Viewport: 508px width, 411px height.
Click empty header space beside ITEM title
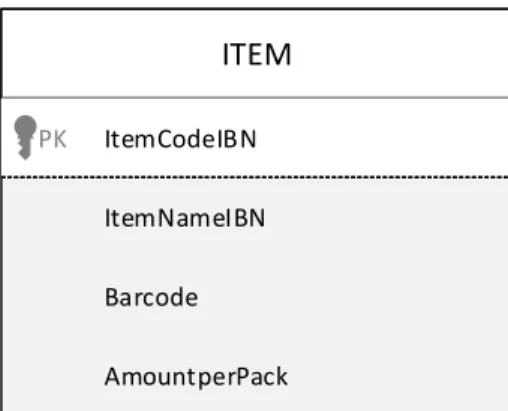point(400,55)
